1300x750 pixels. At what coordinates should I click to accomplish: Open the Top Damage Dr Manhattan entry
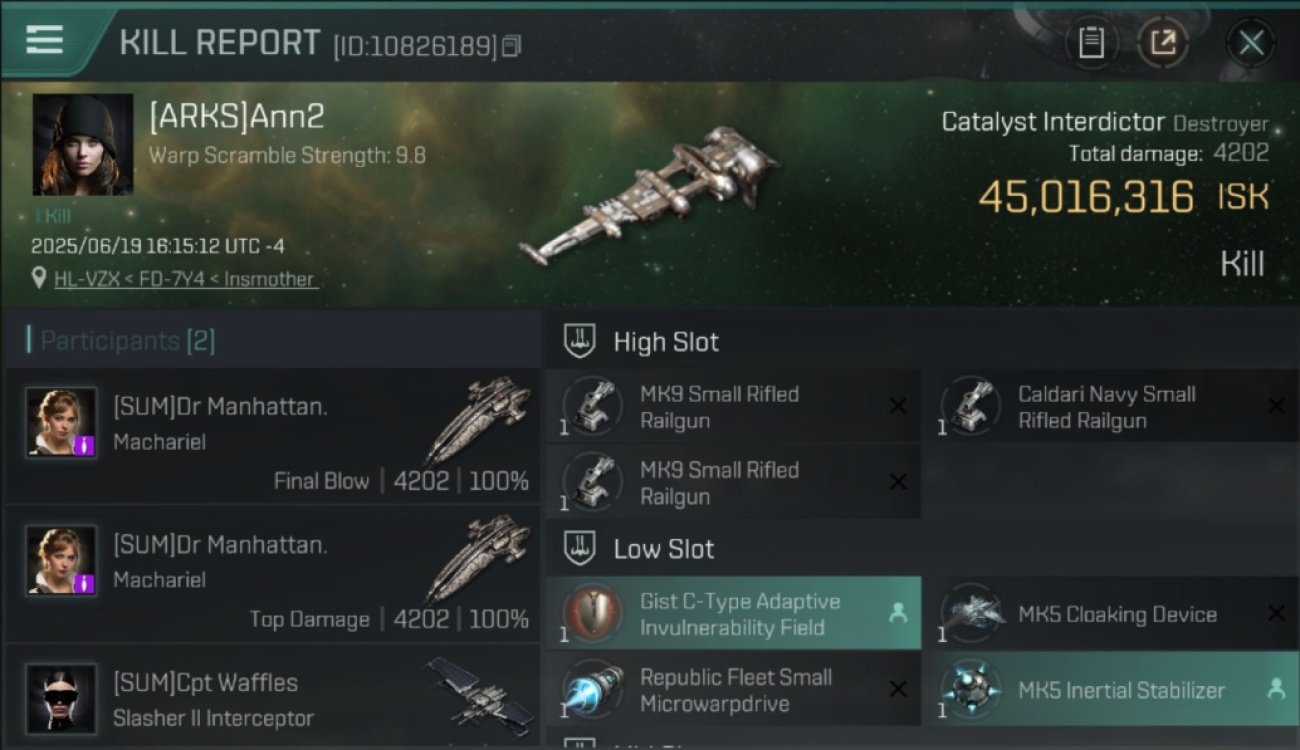pyautogui.click(x=273, y=575)
